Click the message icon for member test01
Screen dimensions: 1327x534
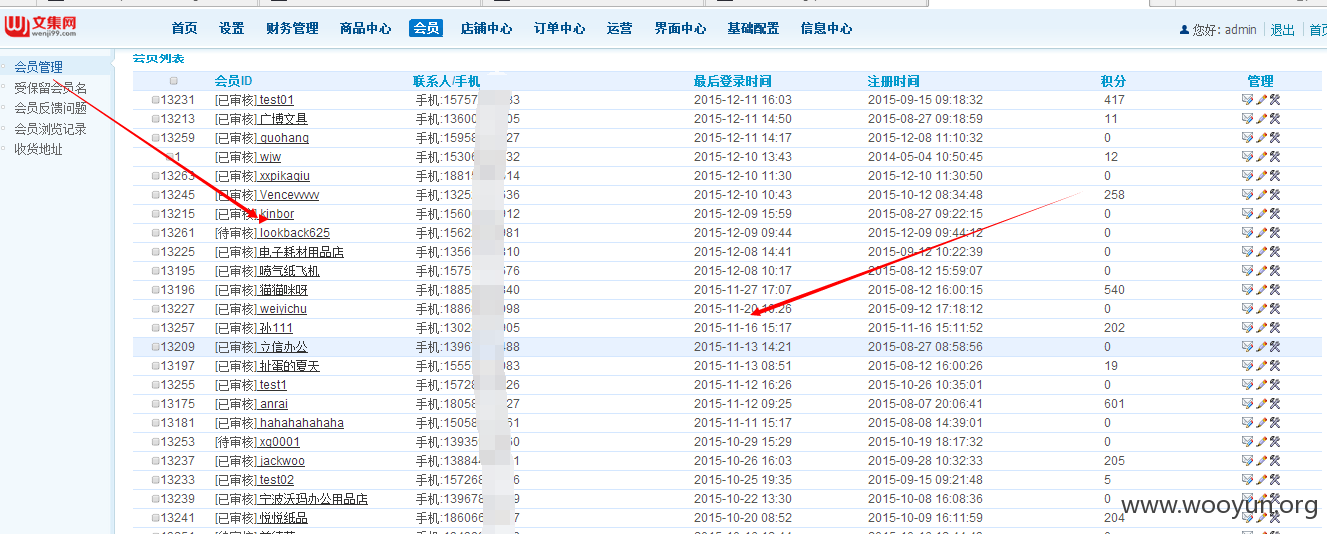point(1247,100)
